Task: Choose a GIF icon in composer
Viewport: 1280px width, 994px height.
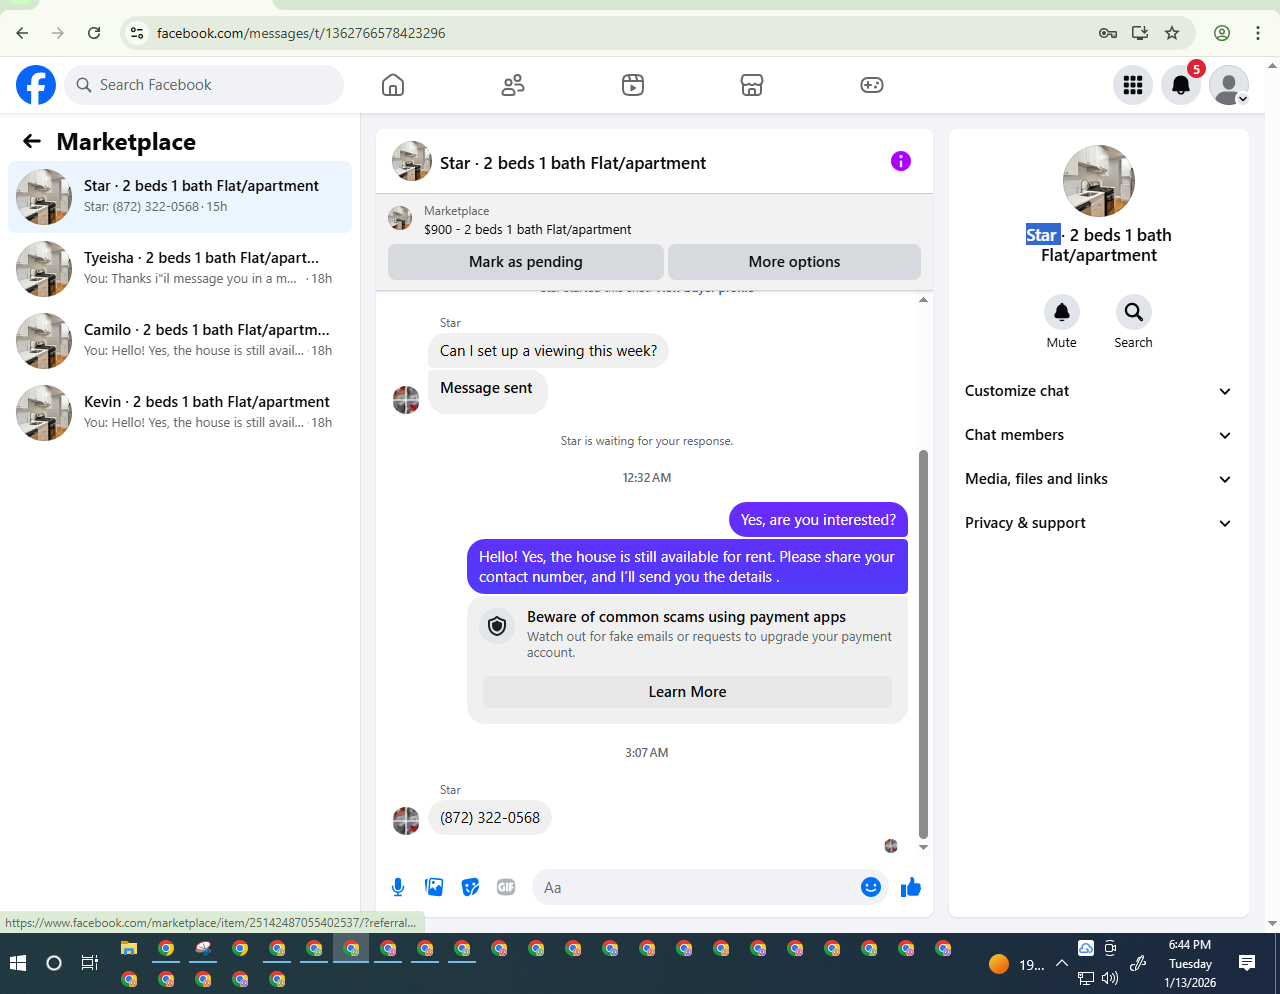Action: 506,887
